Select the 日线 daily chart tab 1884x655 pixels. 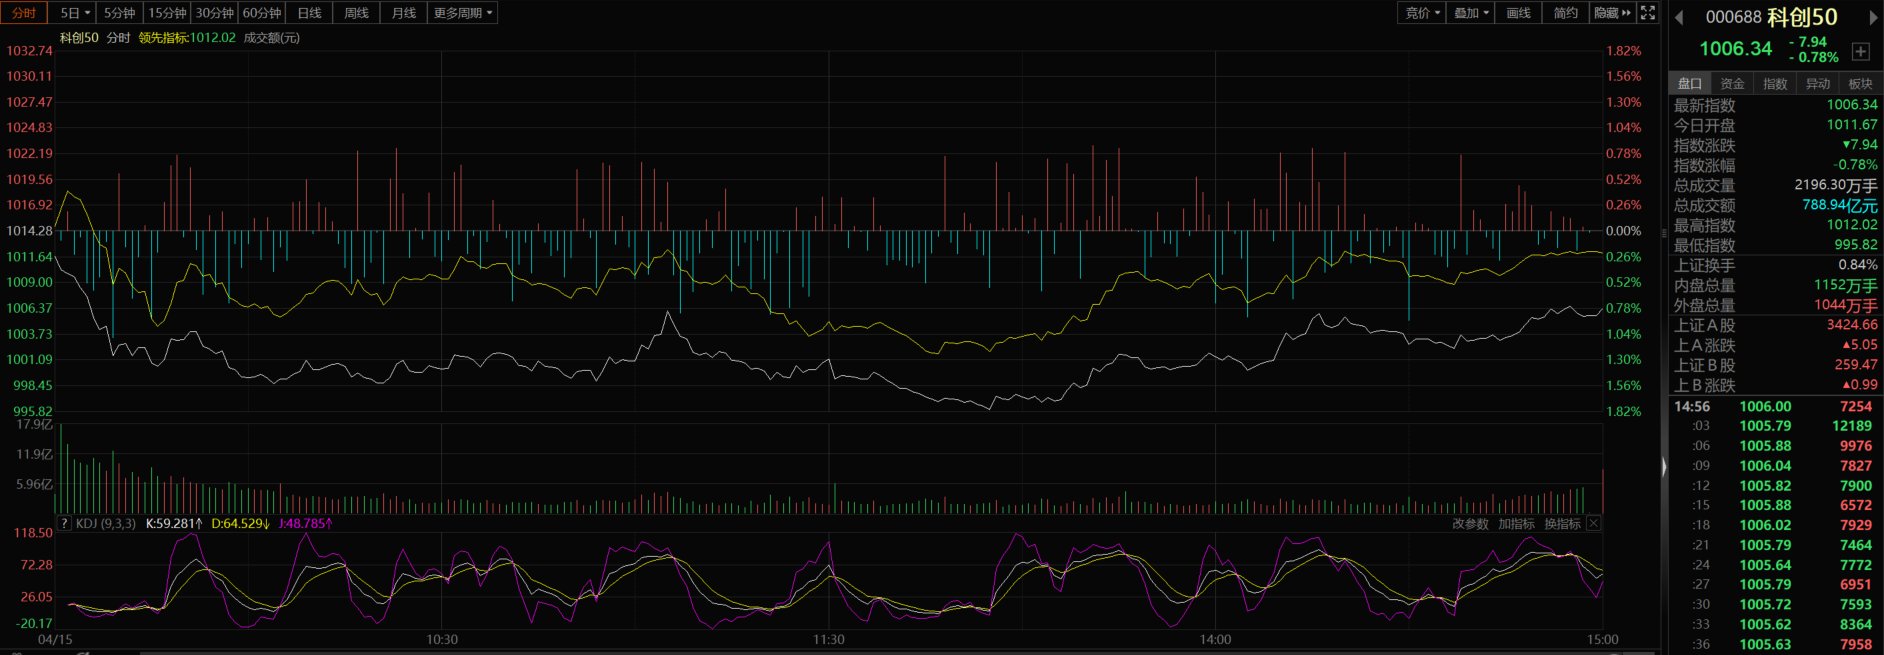[x=309, y=13]
